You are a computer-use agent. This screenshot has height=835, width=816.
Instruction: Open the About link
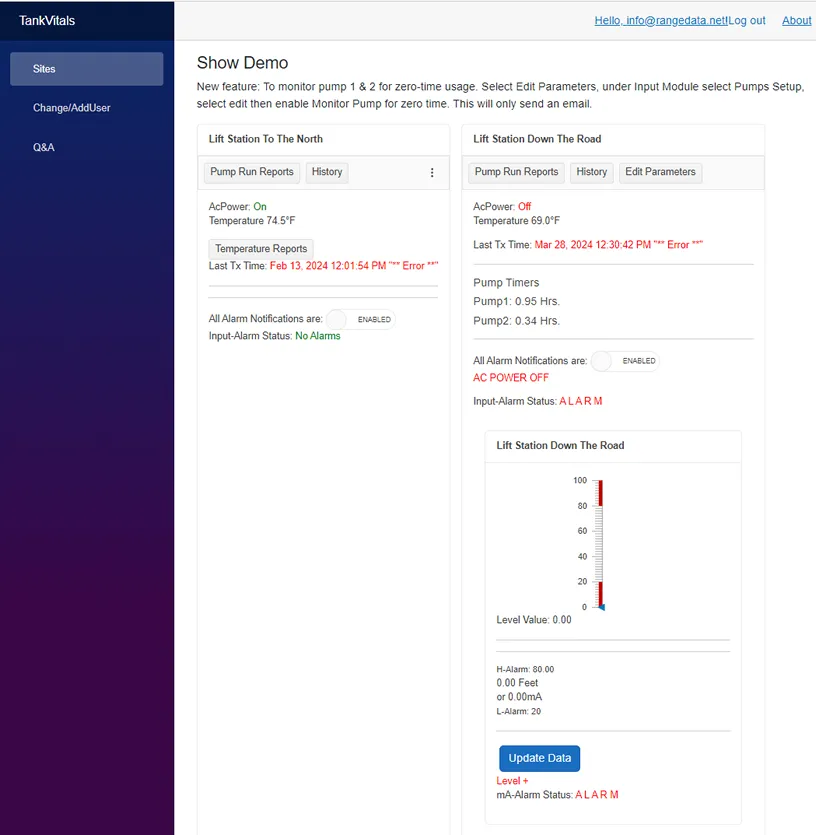796,20
